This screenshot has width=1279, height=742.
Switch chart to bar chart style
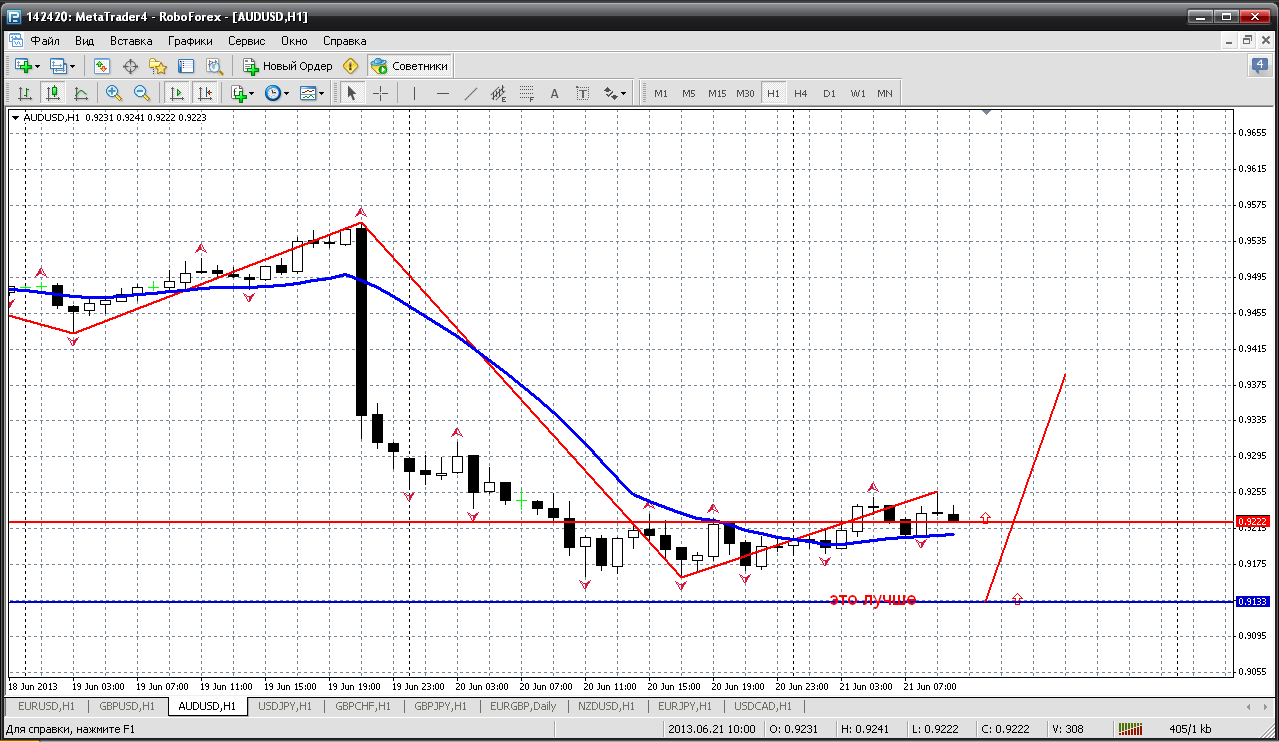[25, 93]
